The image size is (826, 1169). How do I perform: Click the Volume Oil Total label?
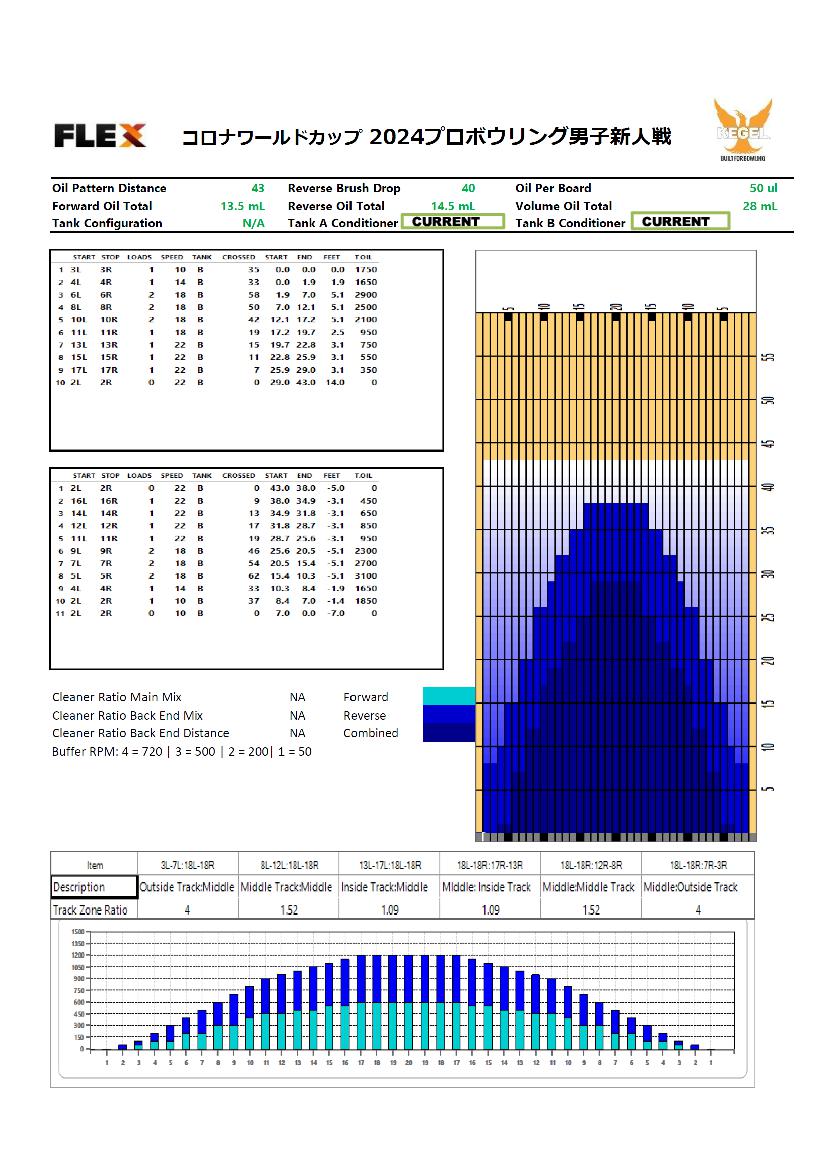564,206
